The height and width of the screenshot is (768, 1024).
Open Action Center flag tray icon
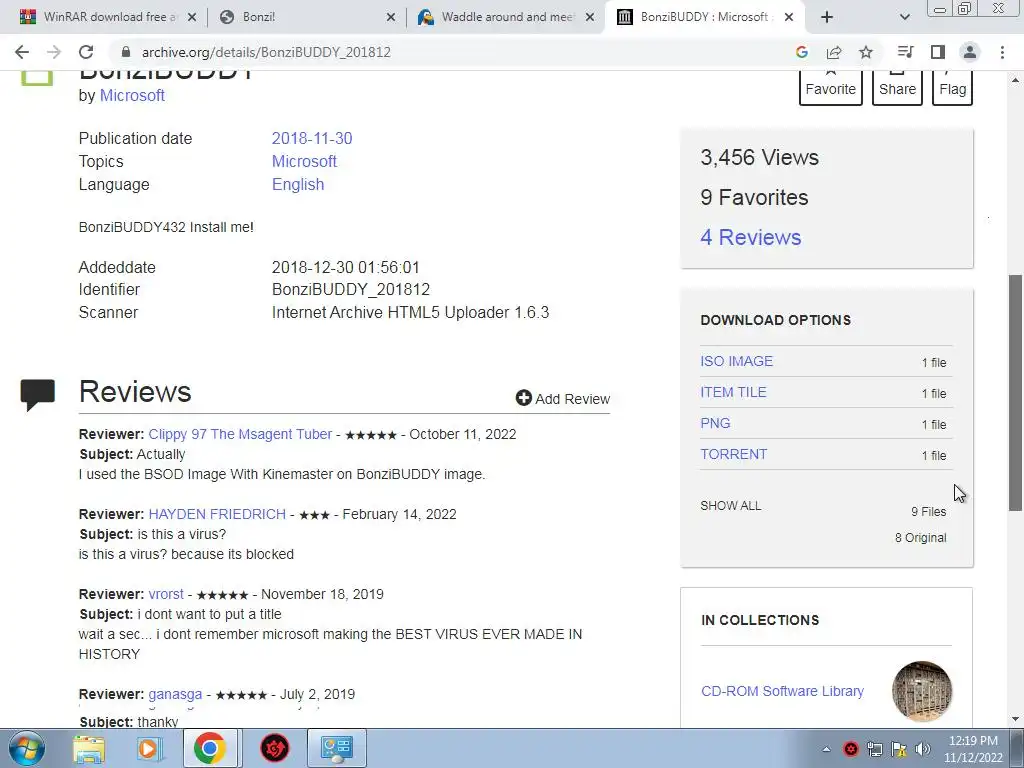tap(899, 749)
